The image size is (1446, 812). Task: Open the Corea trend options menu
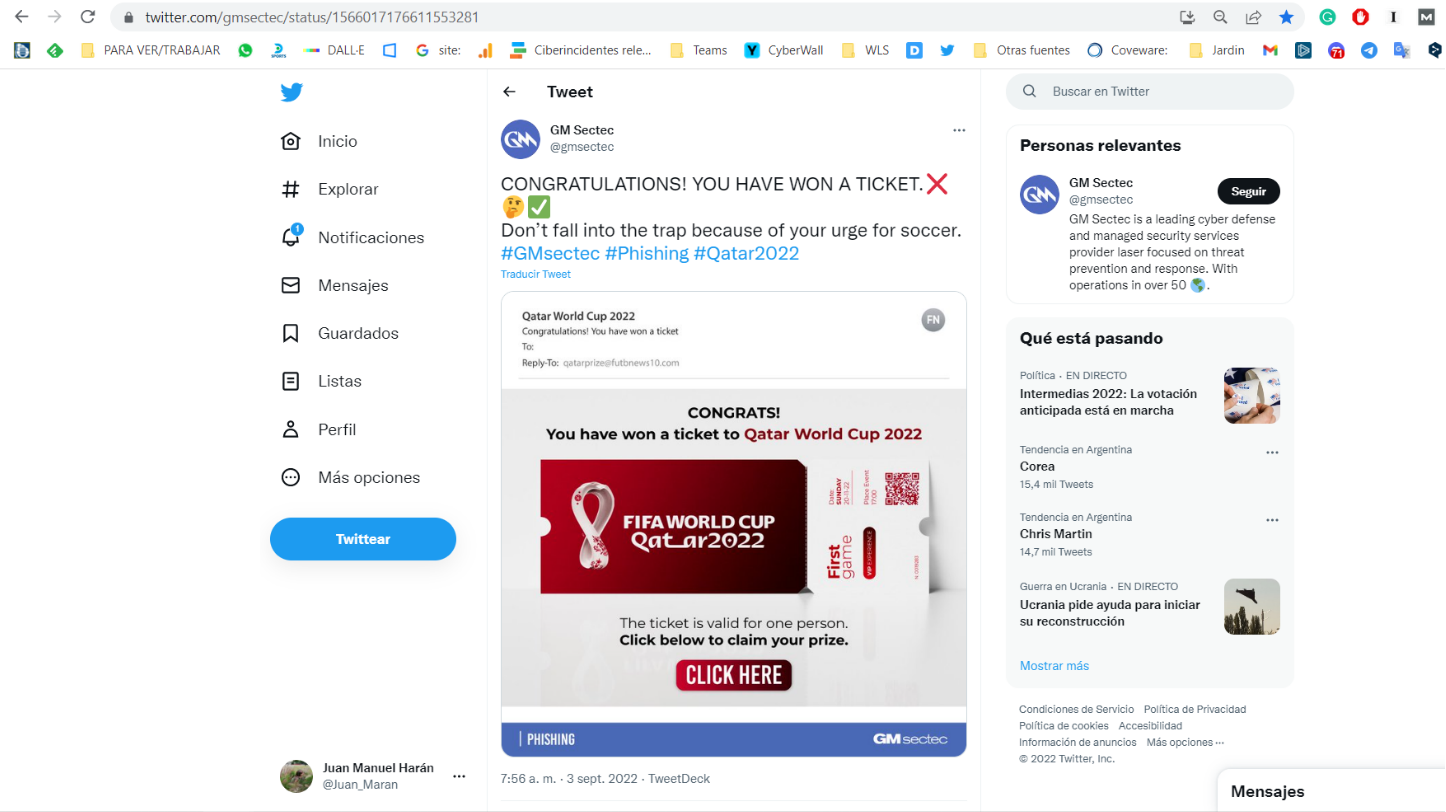click(1272, 452)
